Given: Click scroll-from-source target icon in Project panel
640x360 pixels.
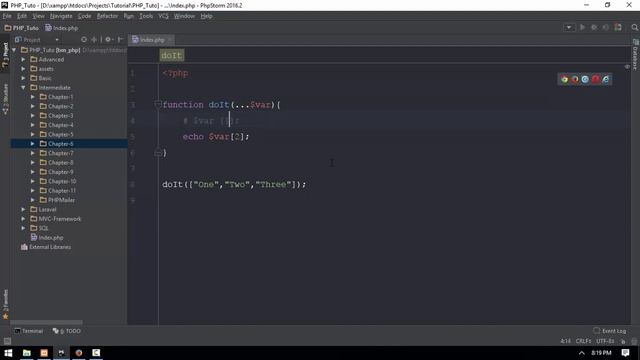Looking at the screenshot, I should 84,40.
